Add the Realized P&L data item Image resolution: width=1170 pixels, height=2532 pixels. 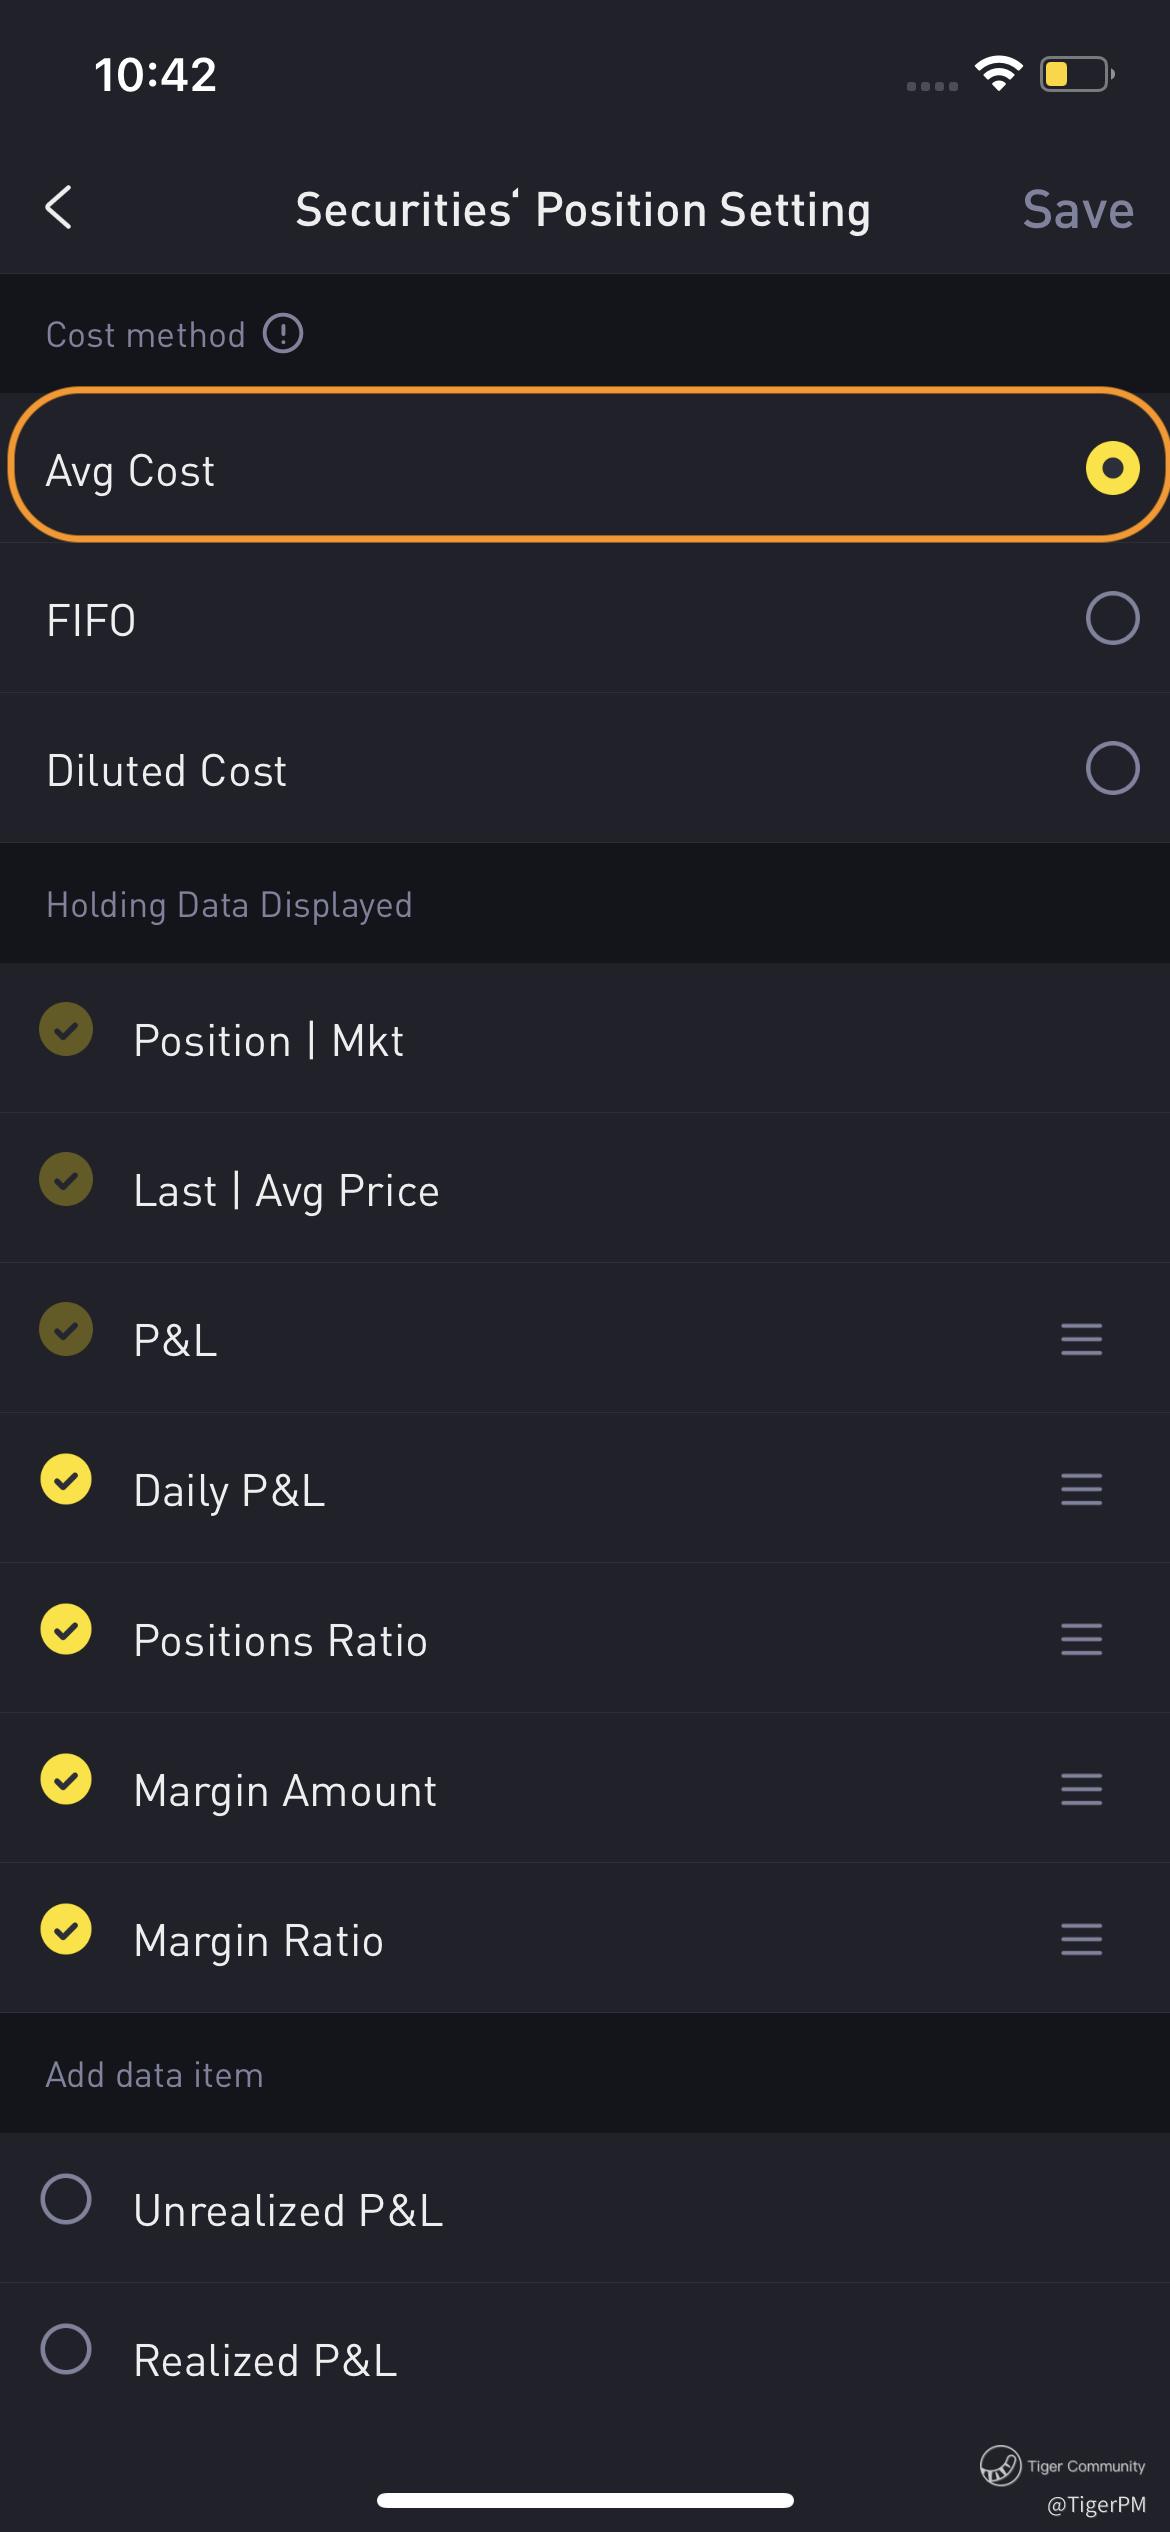(66, 2350)
